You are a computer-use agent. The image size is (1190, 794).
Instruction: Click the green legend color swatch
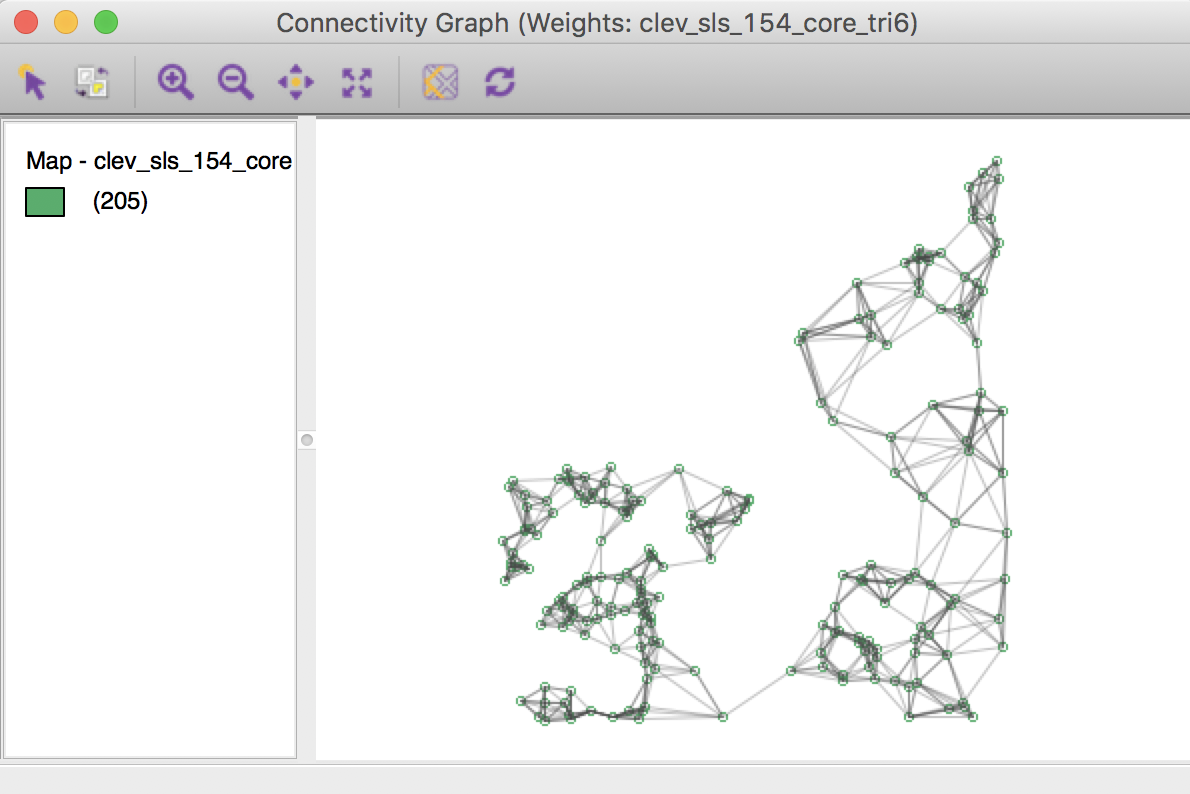pyautogui.click(x=45, y=202)
